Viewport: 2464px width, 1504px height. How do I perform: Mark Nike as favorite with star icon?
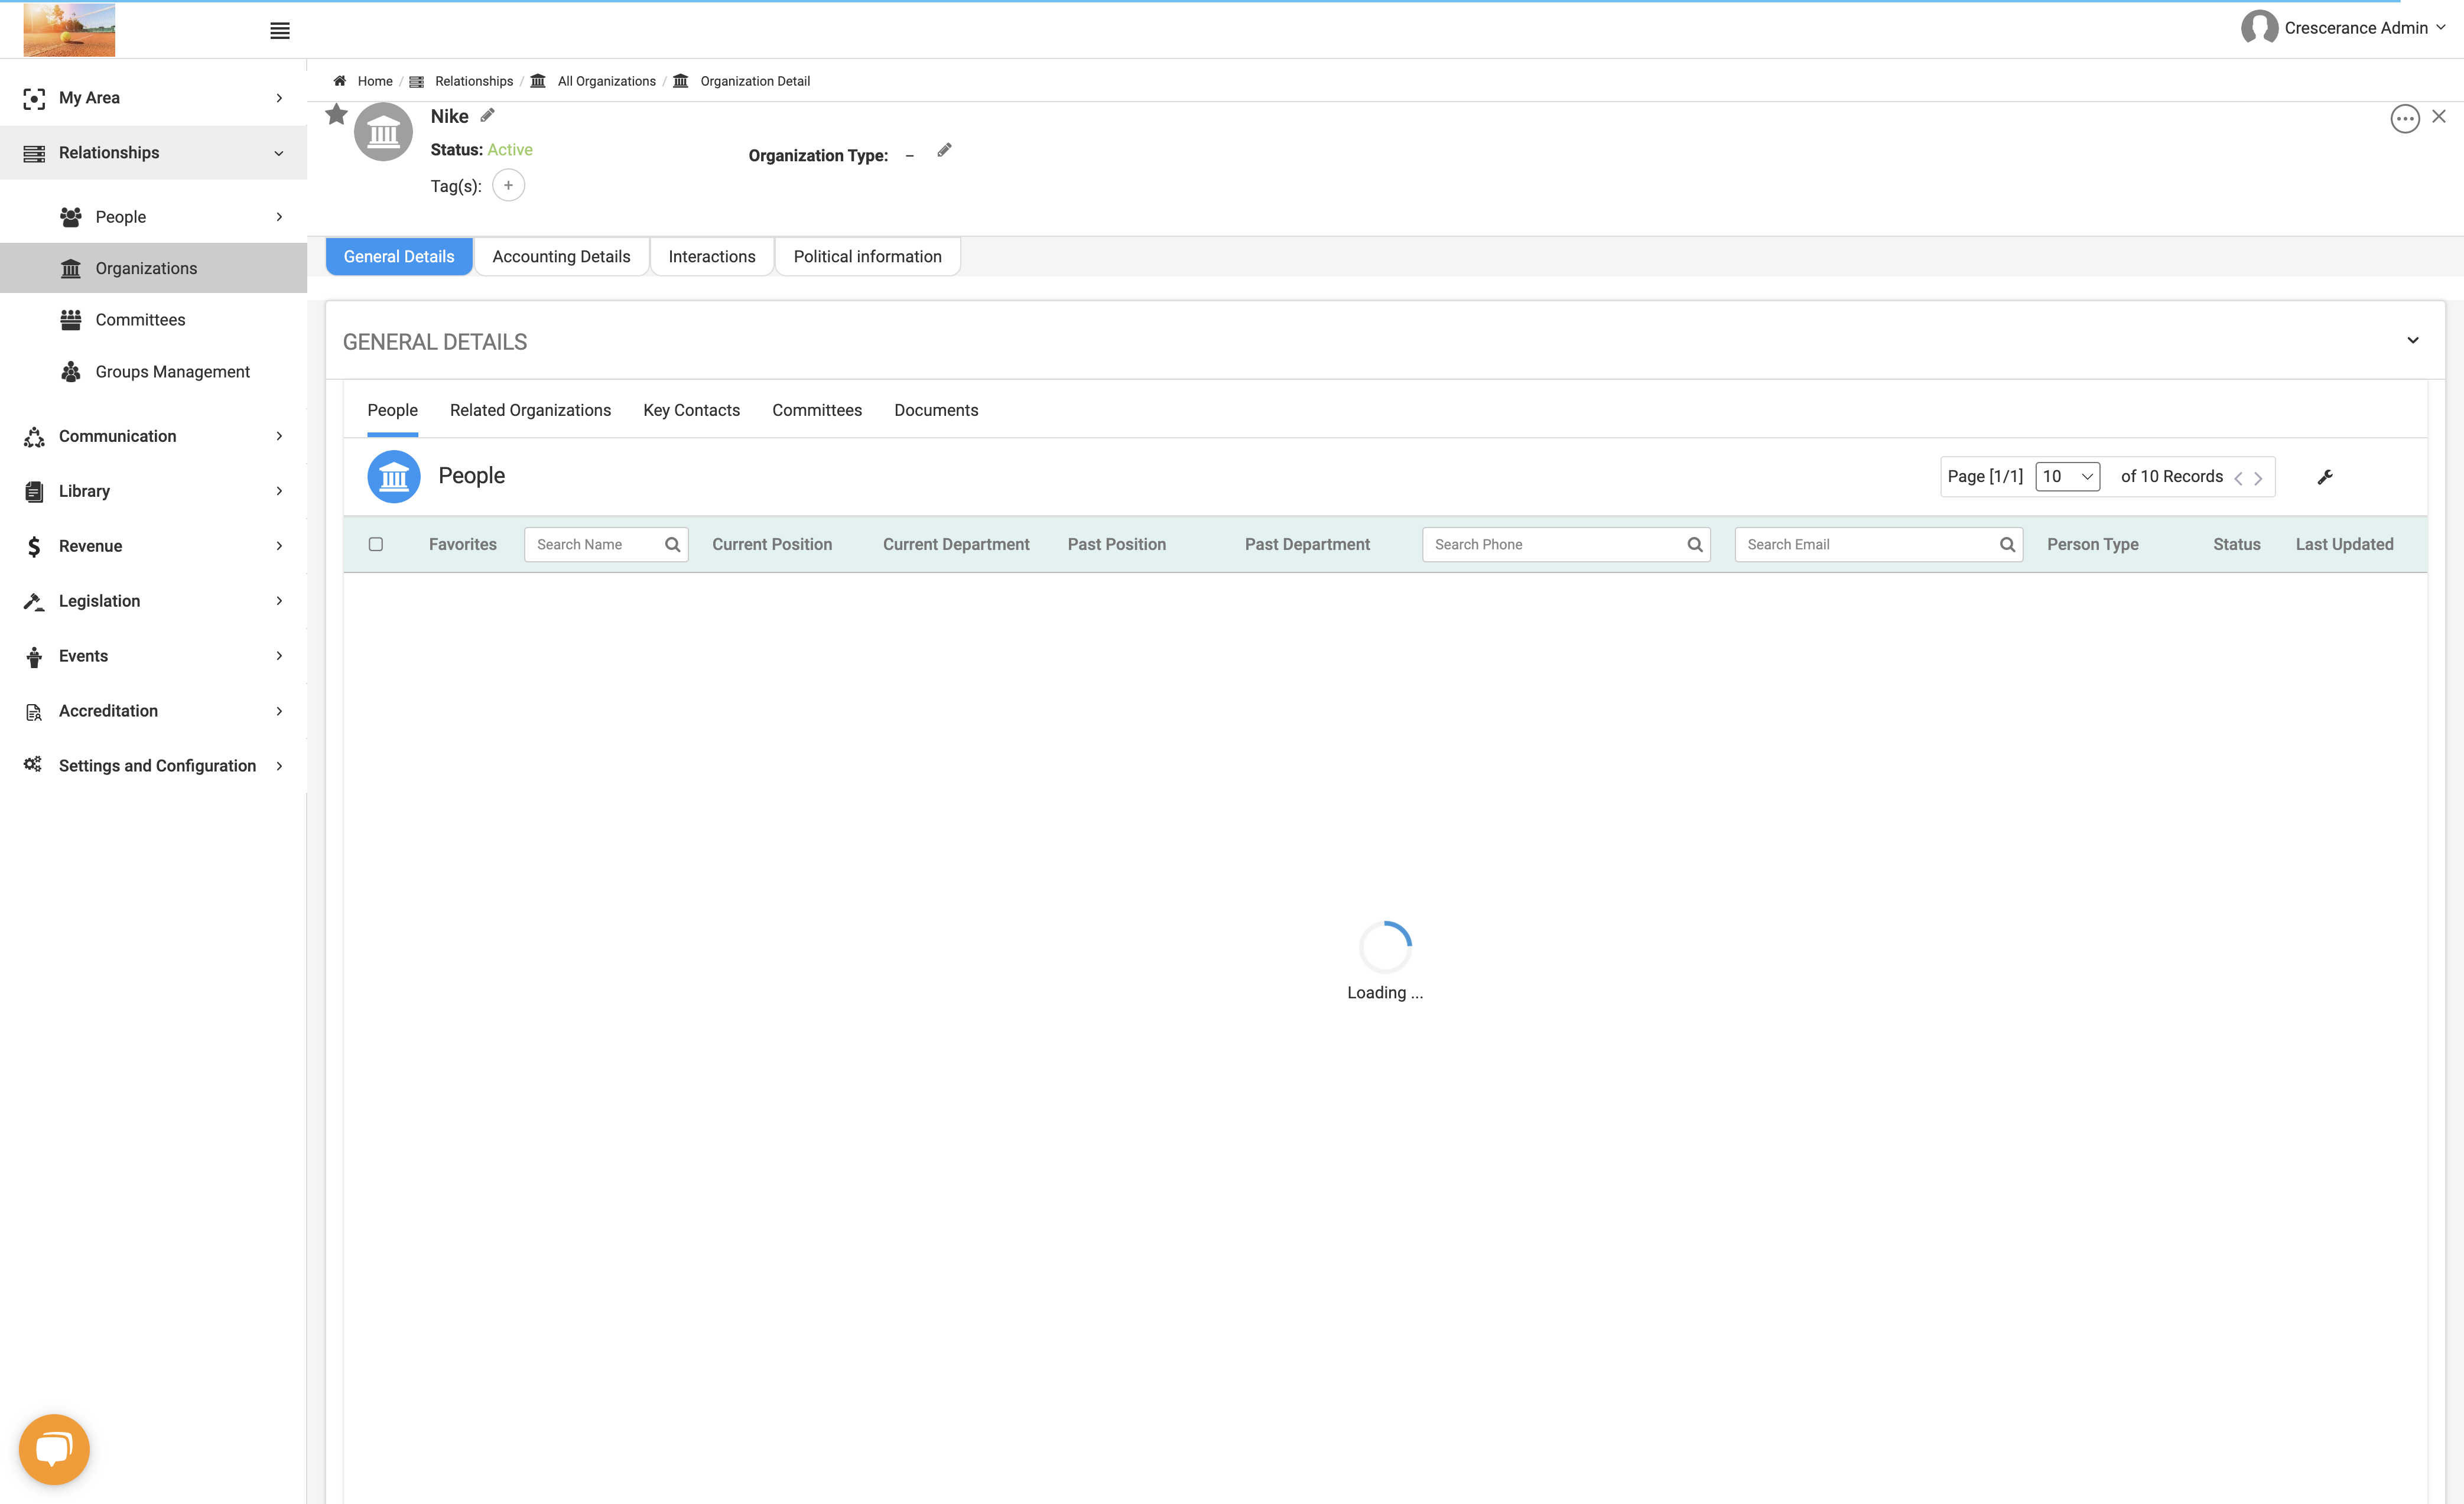(x=337, y=115)
